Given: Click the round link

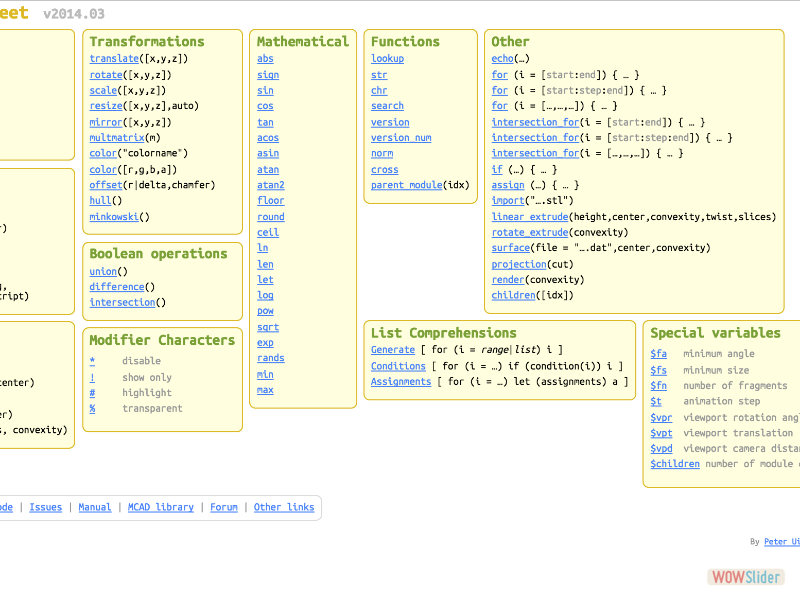Looking at the screenshot, I should pos(271,217).
